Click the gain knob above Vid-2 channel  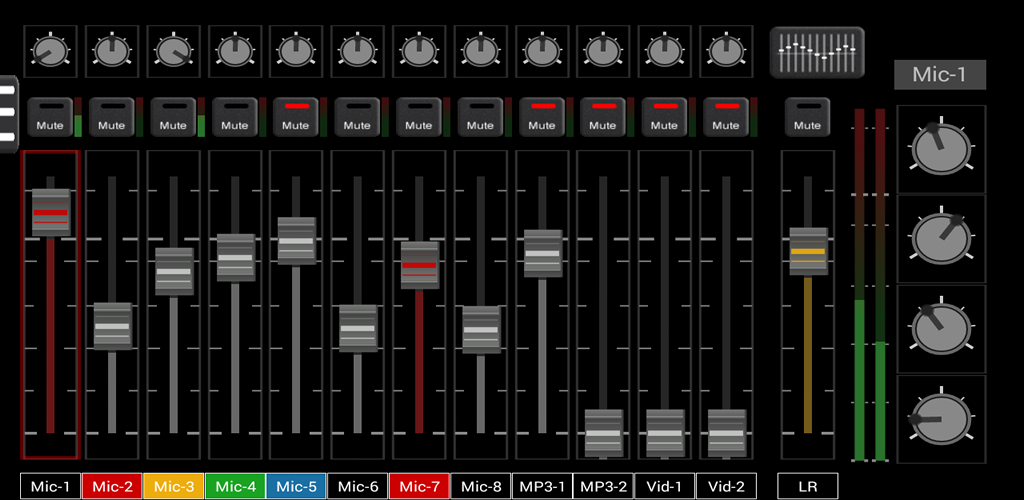(x=726, y=52)
